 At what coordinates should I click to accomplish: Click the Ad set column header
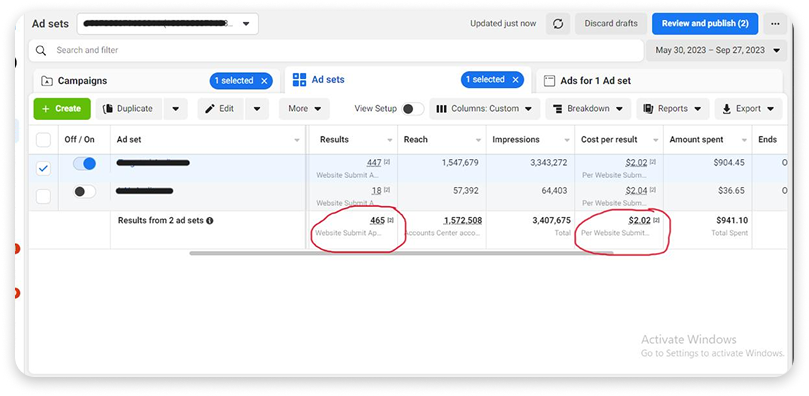208,140
